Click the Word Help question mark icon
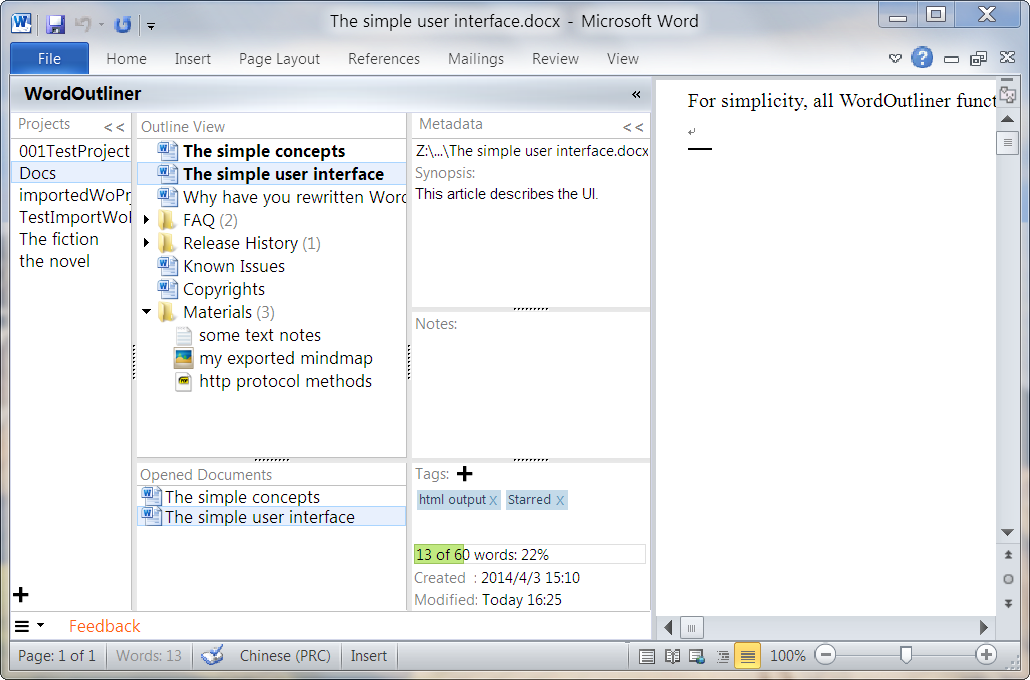1030x680 pixels. tap(922, 58)
